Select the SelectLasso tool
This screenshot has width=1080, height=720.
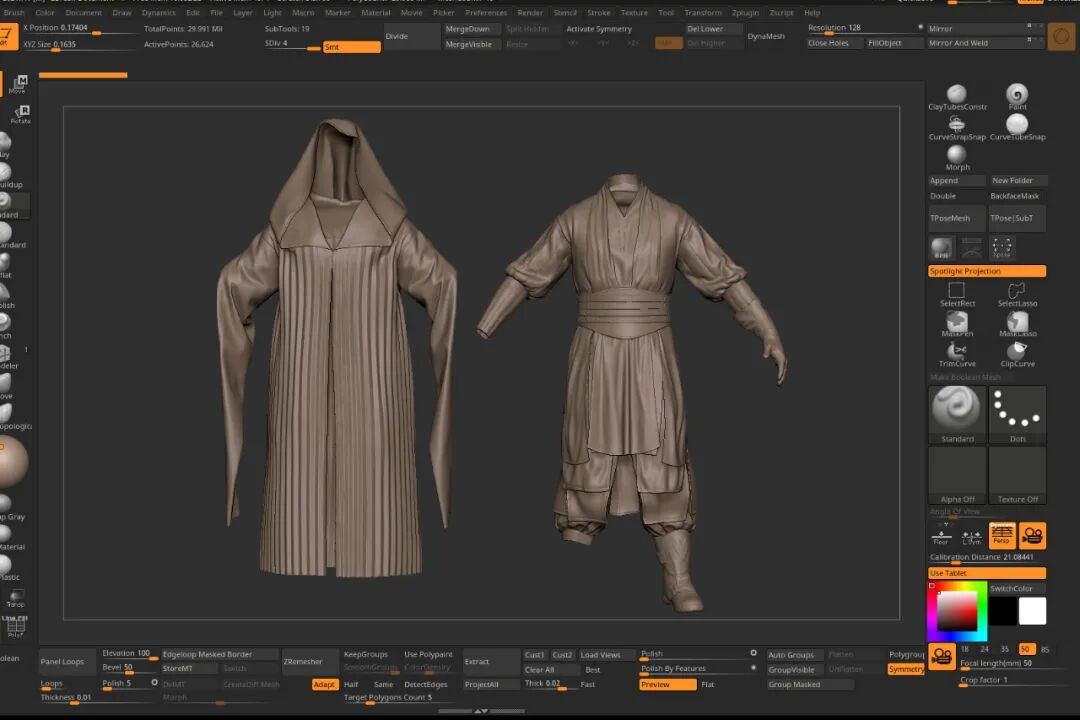[x=1017, y=291]
